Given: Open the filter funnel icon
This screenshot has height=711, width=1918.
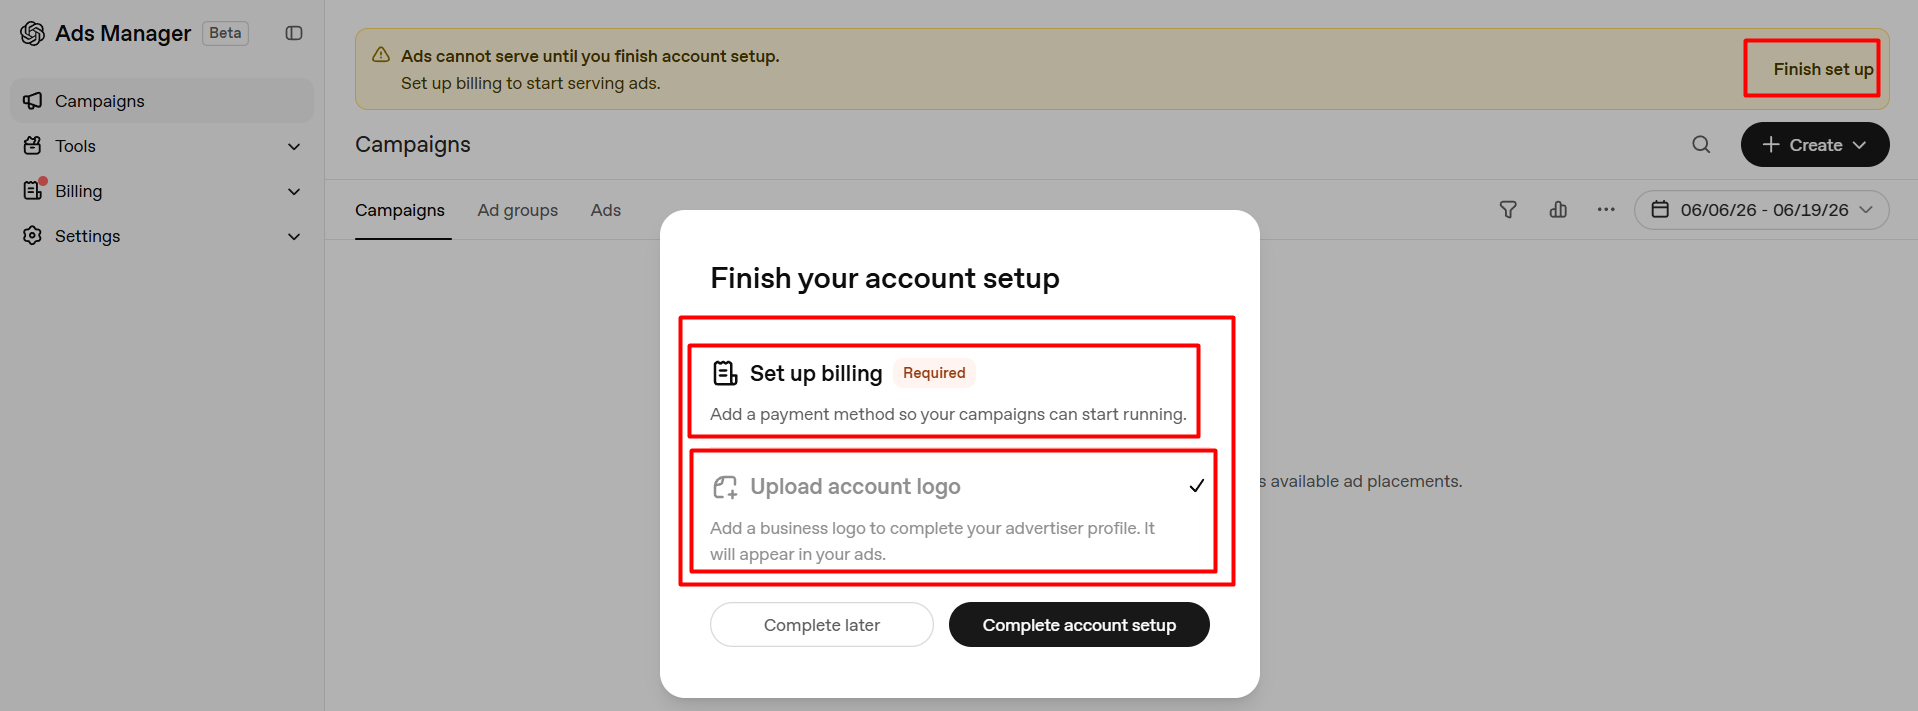Looking at the screenshot, I should pyautogui.click(x=1508, y=210).
